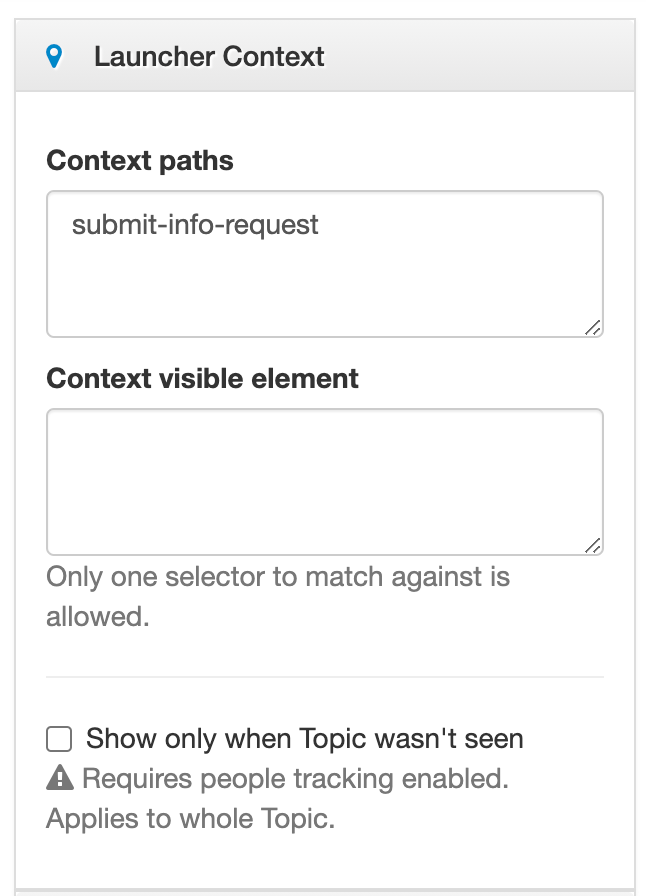Click the "Show only when Topic wasn't seen" label
This screenshot has width=646, height=896.
pyautogui.click(x=305, y=738)
